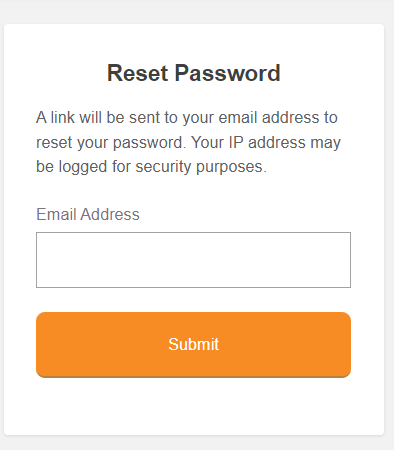Click the white Submit text on button
The width and height of the screenshot is (394, 450).
pyautogui.click(x=193, y=344)
